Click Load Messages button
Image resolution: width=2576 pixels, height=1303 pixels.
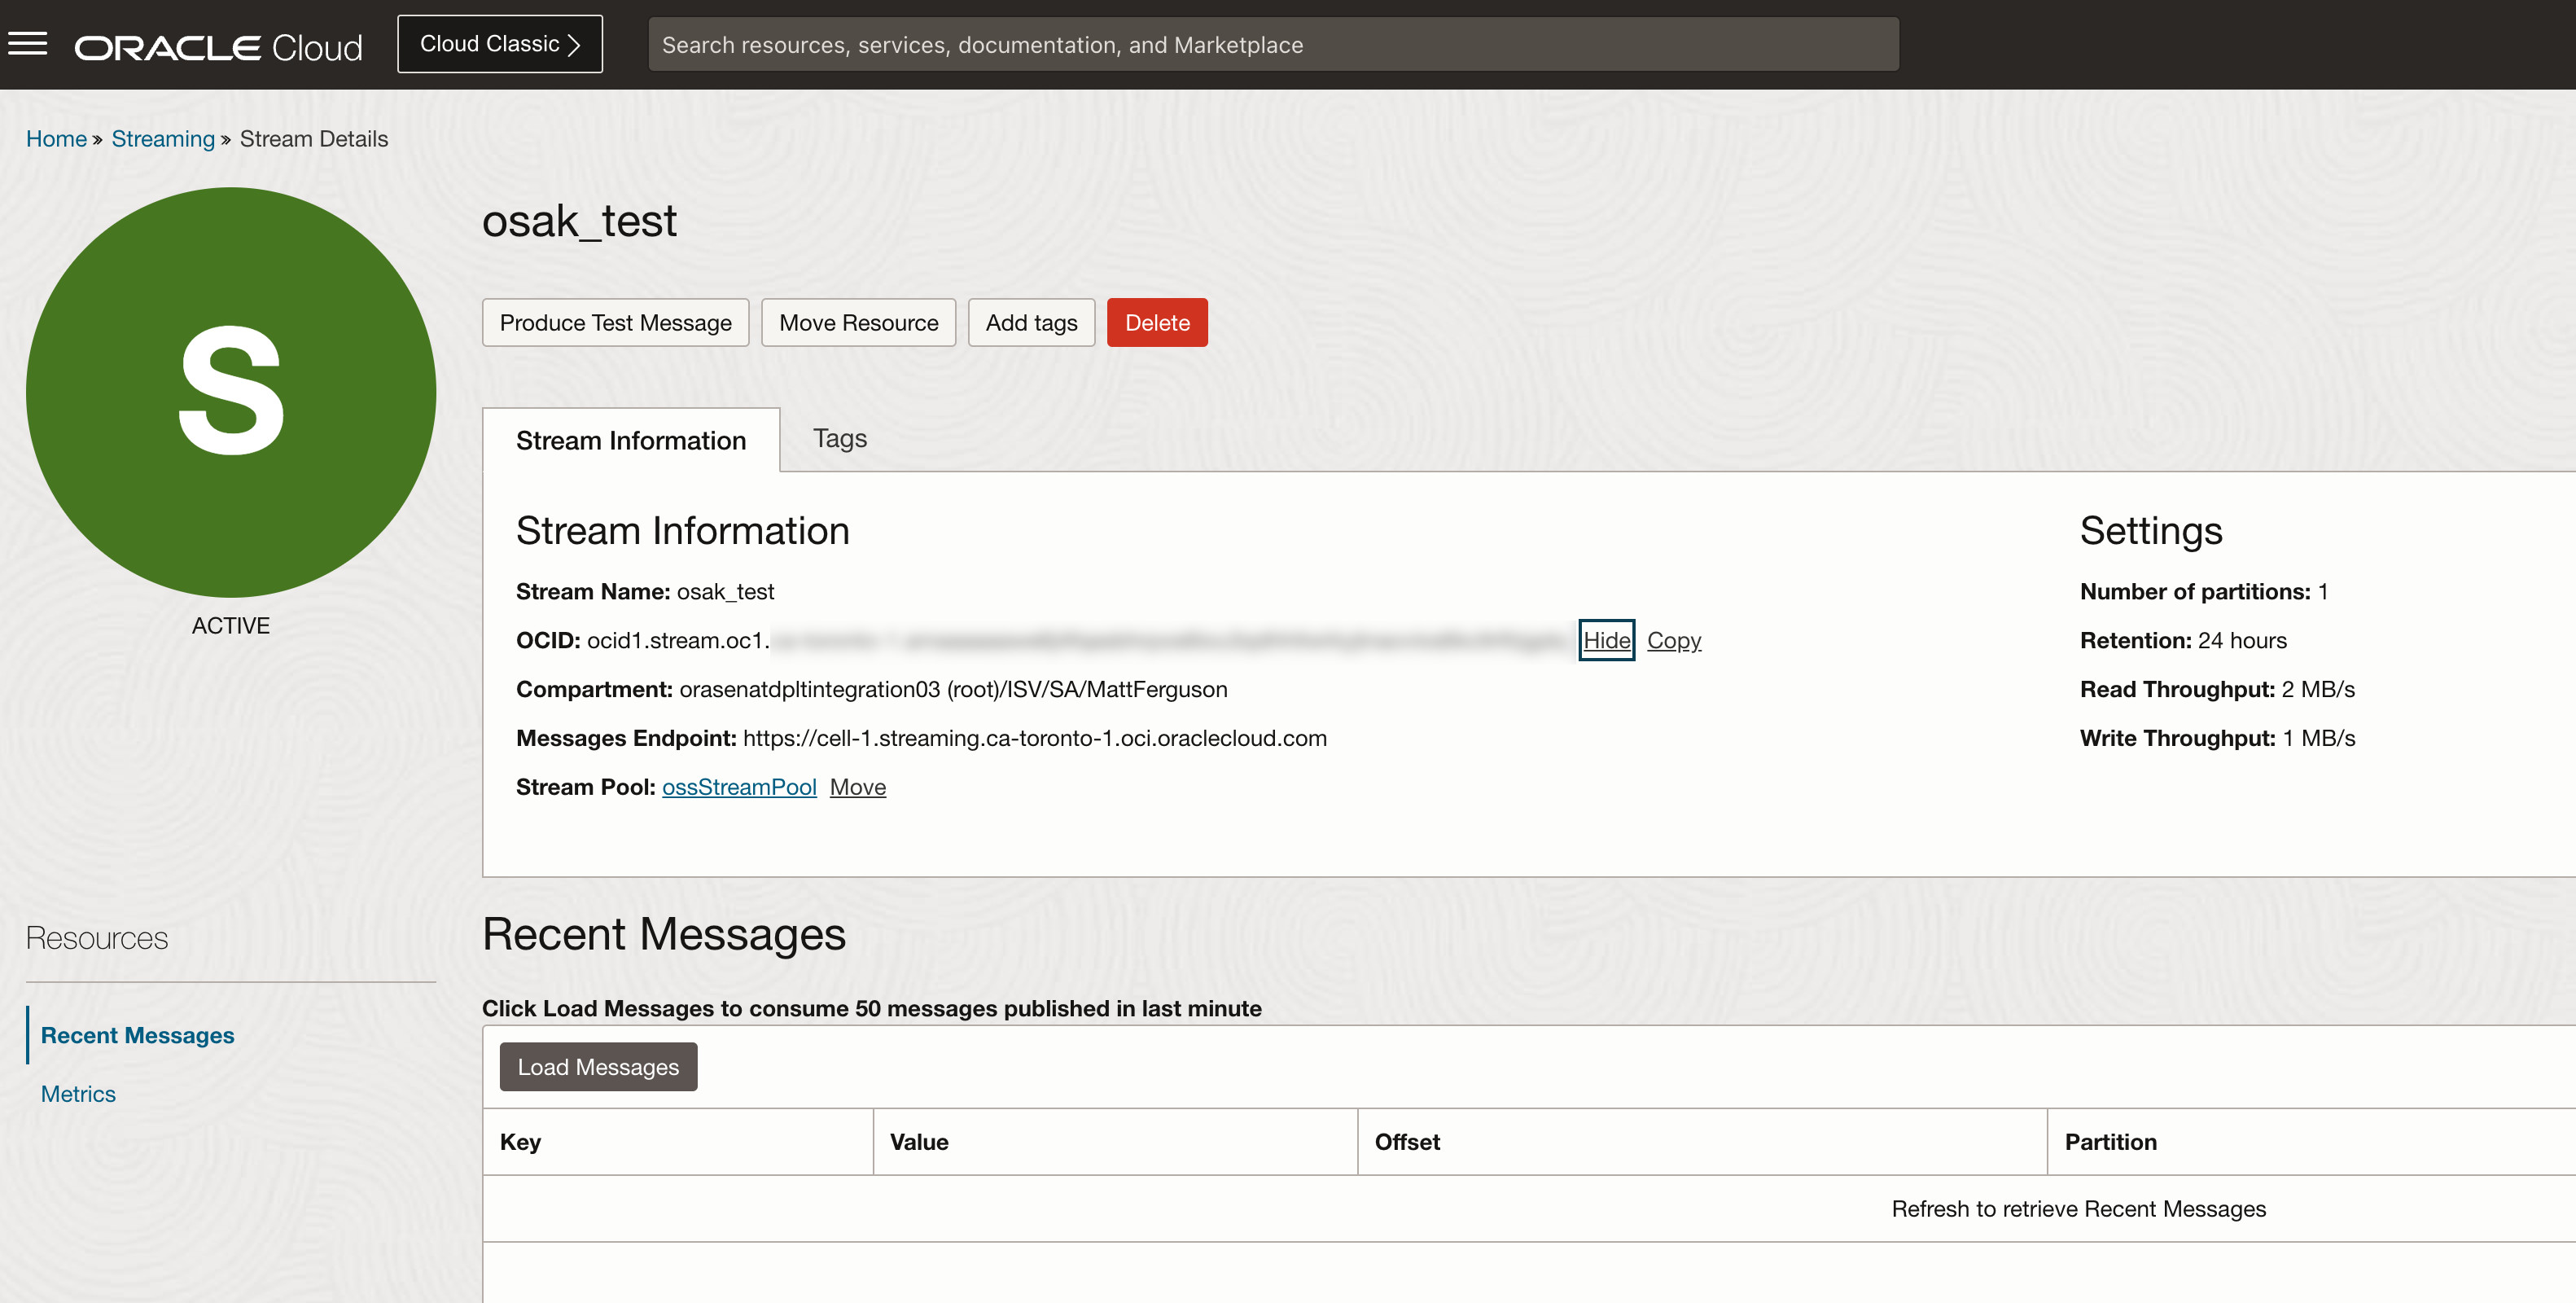(x=598, y=1067)
